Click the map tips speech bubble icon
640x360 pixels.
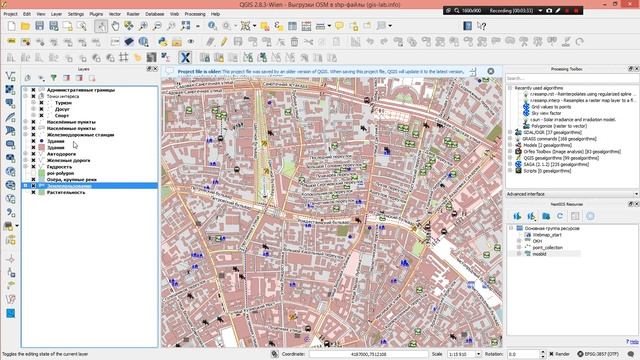pyautogui.click(x=339, y=26)
